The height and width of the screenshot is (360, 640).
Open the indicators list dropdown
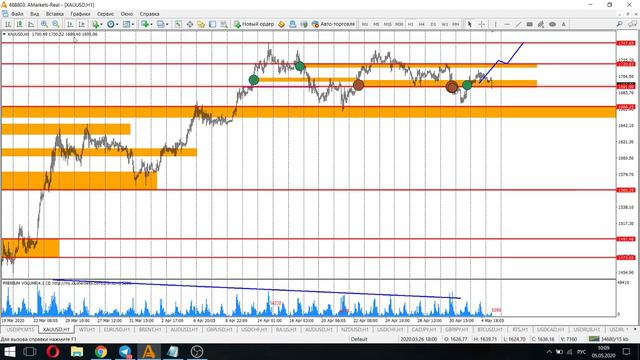[x=97, y=24]
